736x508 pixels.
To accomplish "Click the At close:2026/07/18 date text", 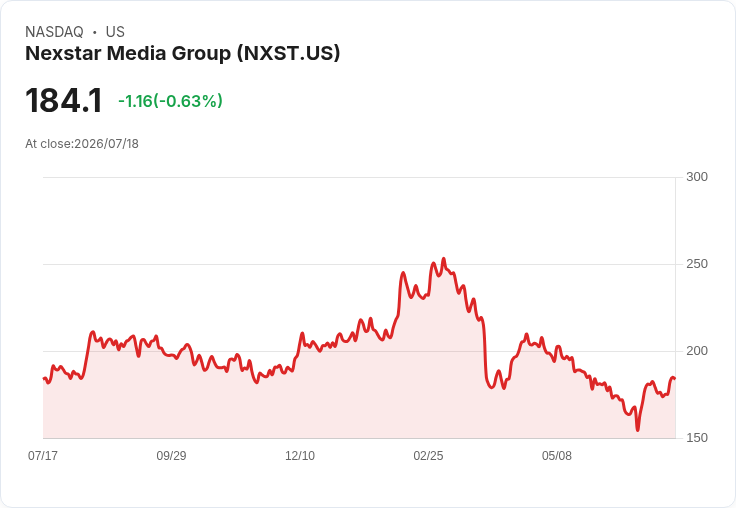I will (x=82, y=144).
